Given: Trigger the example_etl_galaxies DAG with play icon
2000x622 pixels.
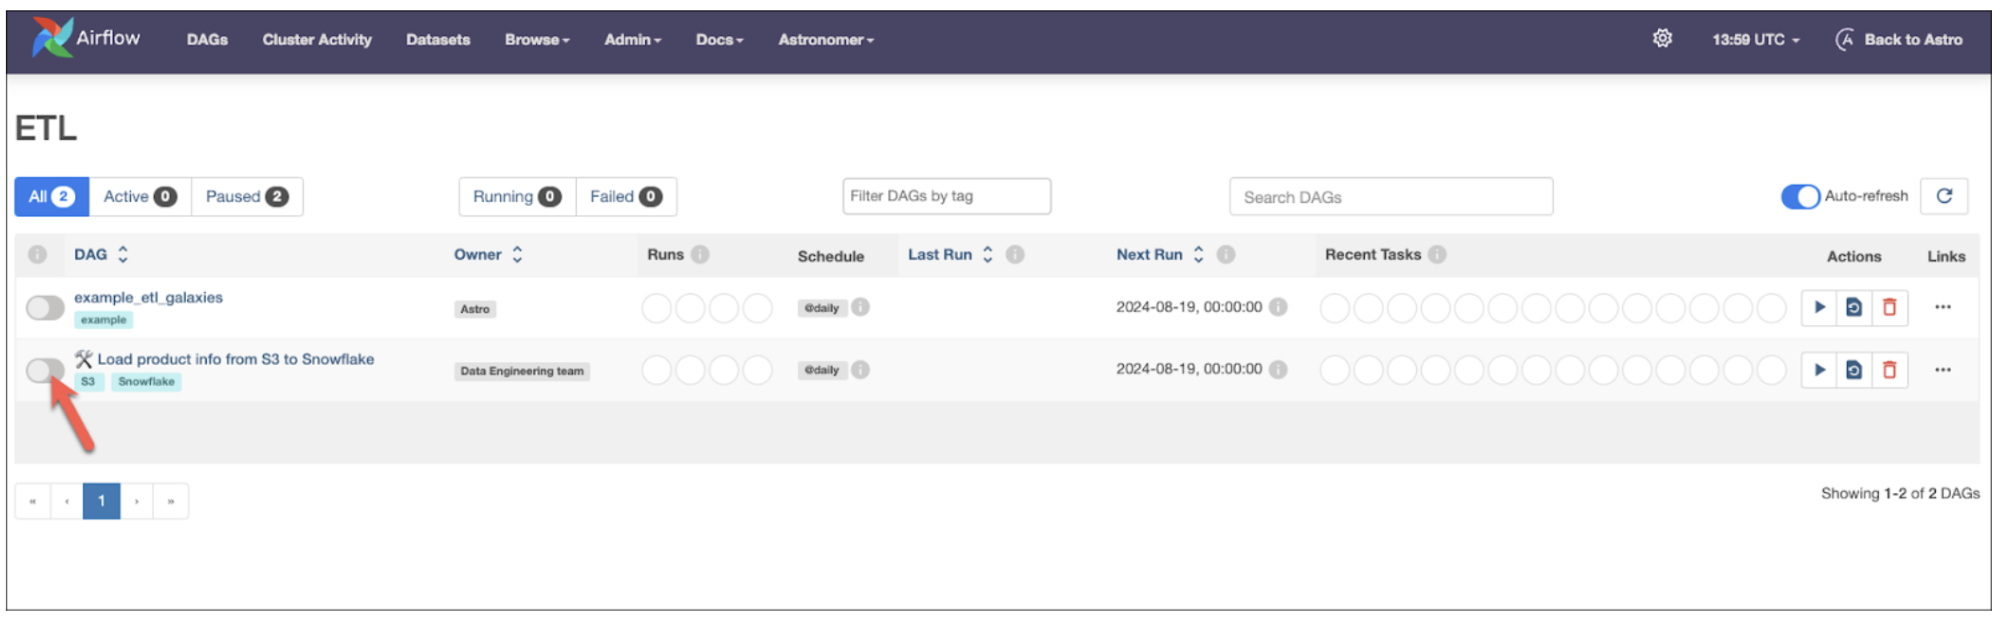Looking at the screenshot, I should coord(1819,307).
